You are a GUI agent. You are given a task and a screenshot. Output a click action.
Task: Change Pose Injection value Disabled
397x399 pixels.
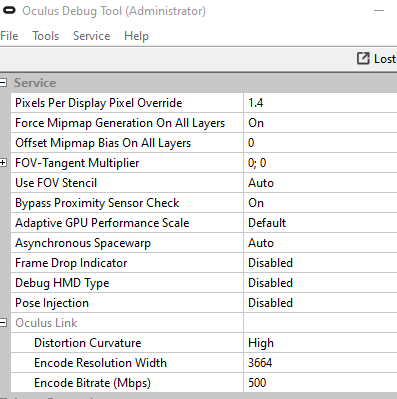point(320,303)
